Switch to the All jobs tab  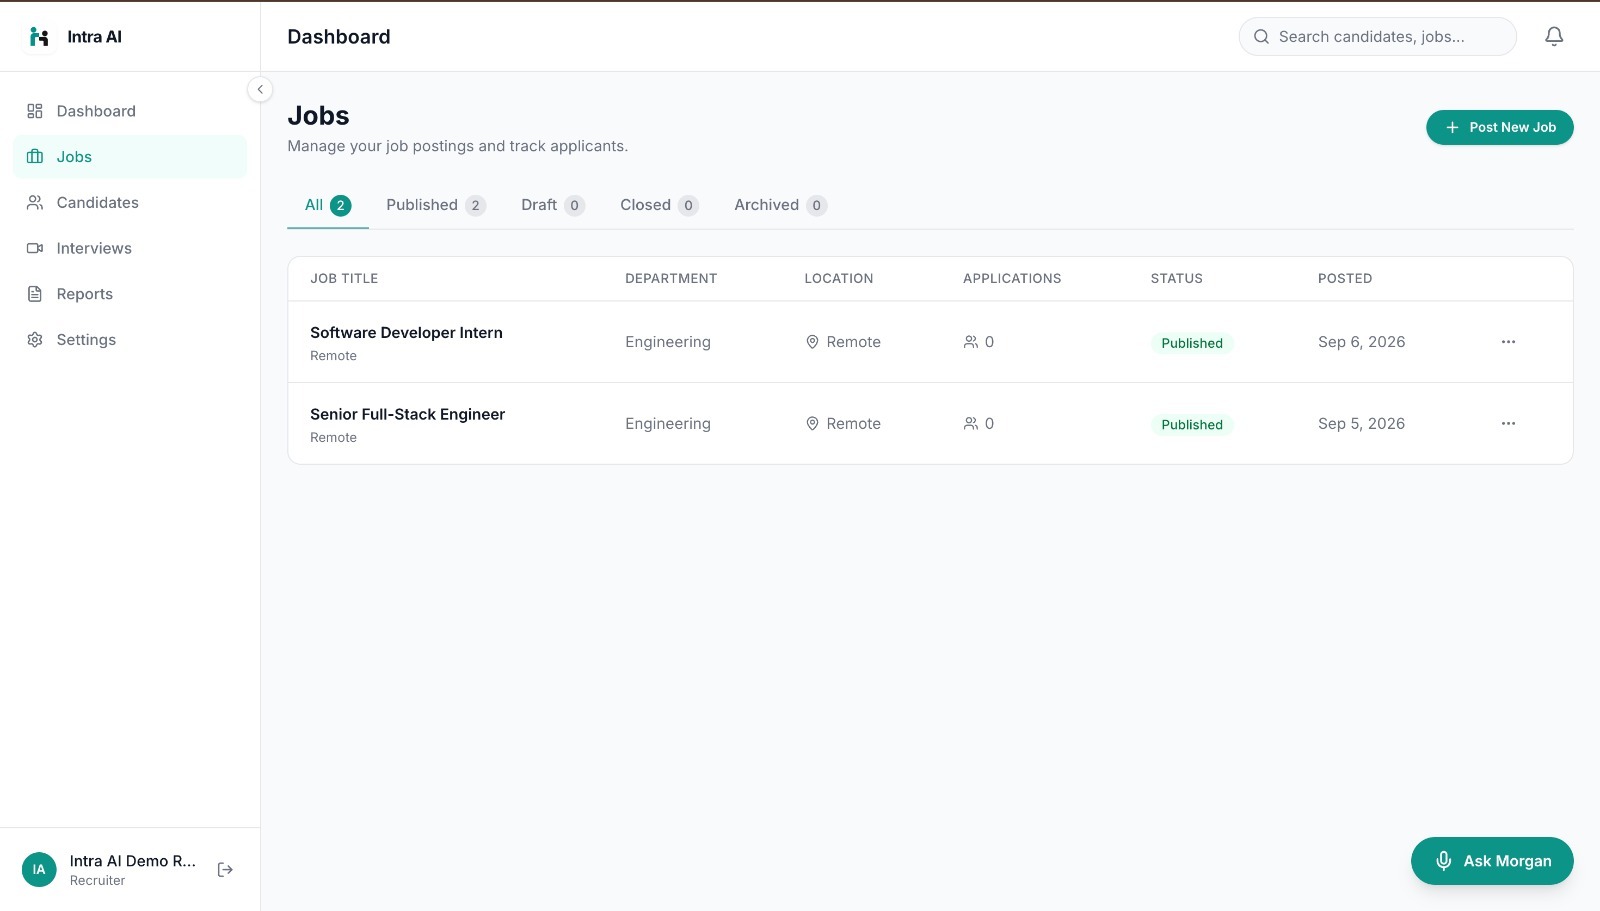(x=328, y=206)
